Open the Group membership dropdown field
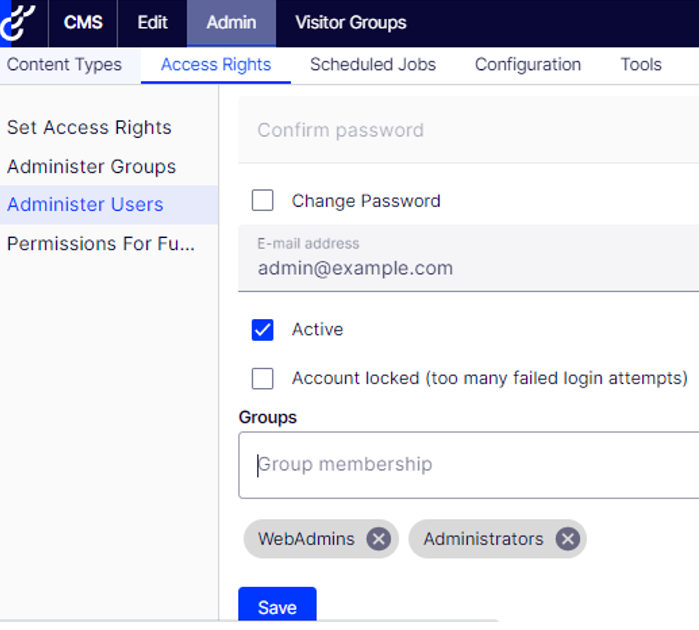Screen dimensions: 699x630 pyautogui.click(x=468, y=465)
